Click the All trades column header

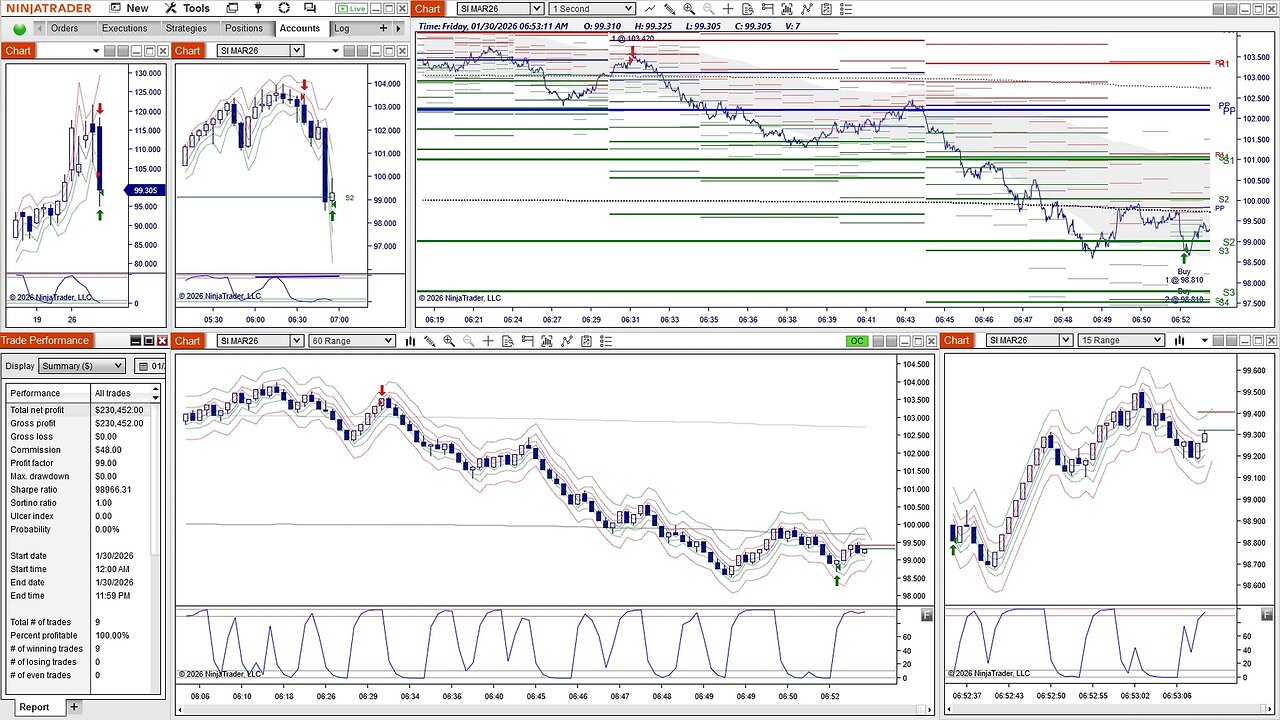(x=120, y=393)
